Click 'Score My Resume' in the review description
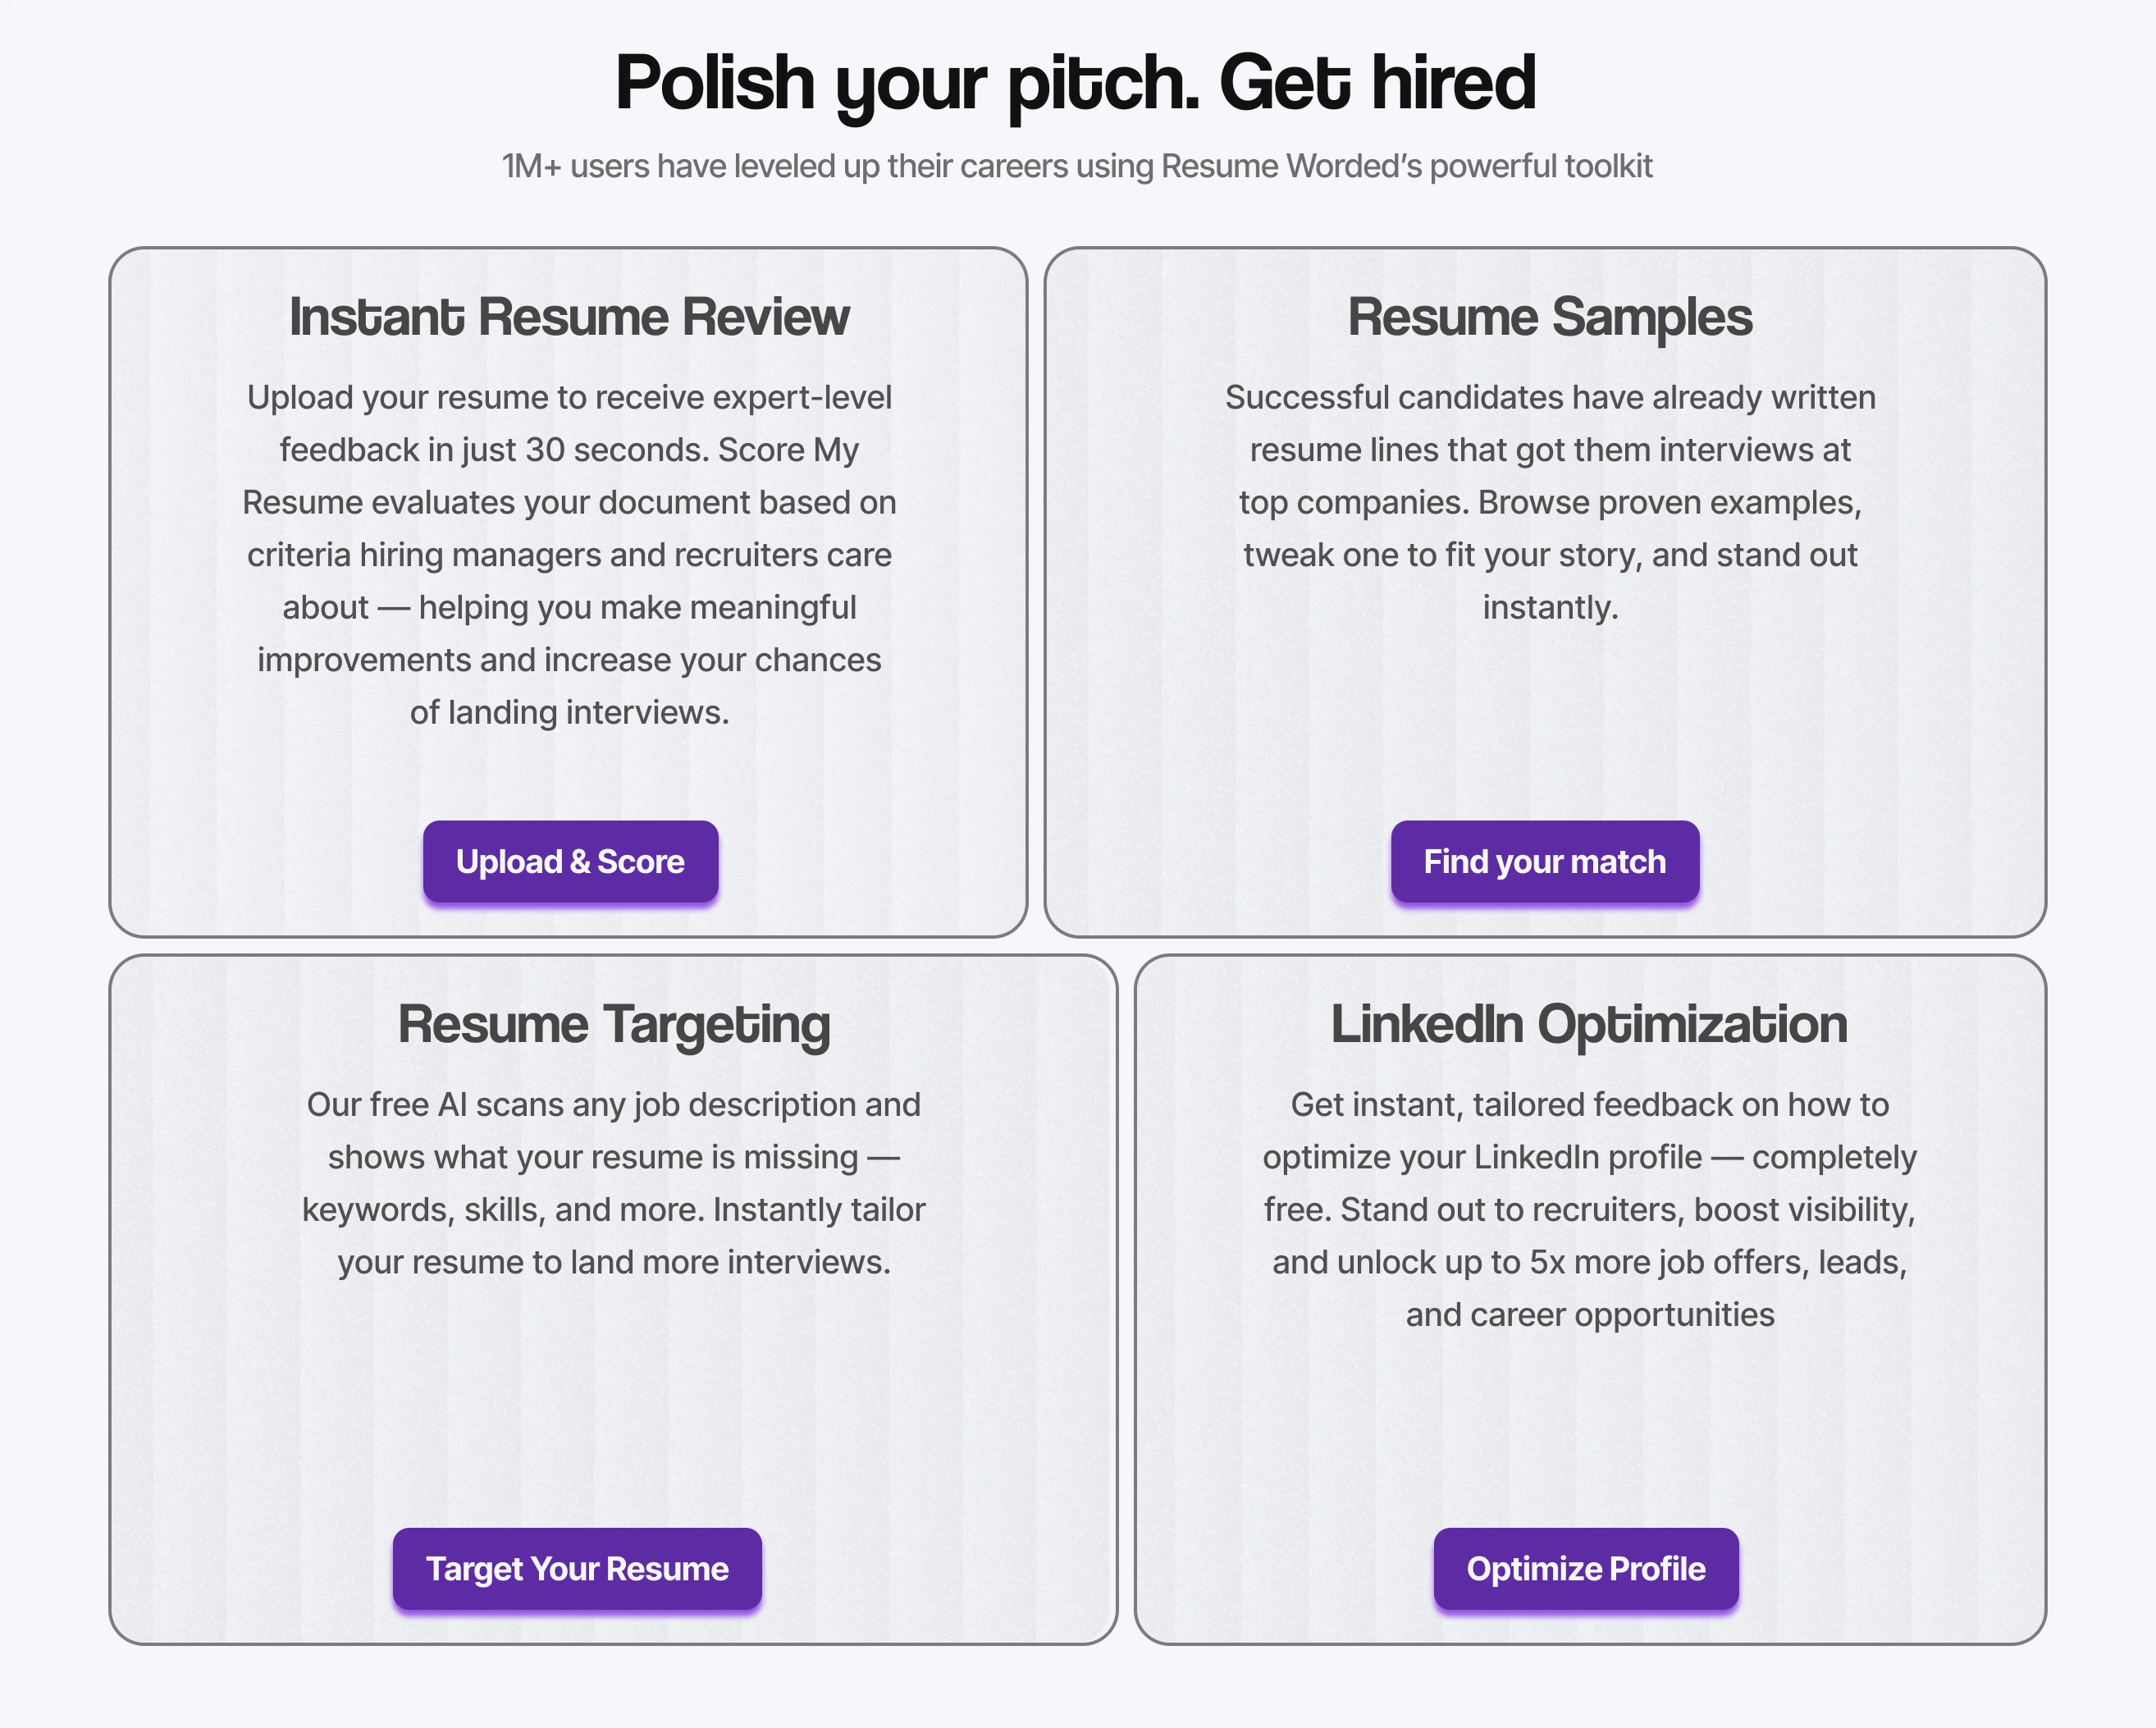Viewport: 2156px width, 1728px height. 788,451
